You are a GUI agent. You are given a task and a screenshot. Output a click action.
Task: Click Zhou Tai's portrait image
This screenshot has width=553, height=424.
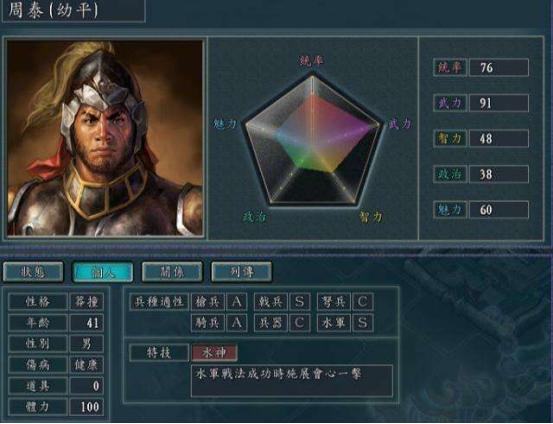click(105, 138)
